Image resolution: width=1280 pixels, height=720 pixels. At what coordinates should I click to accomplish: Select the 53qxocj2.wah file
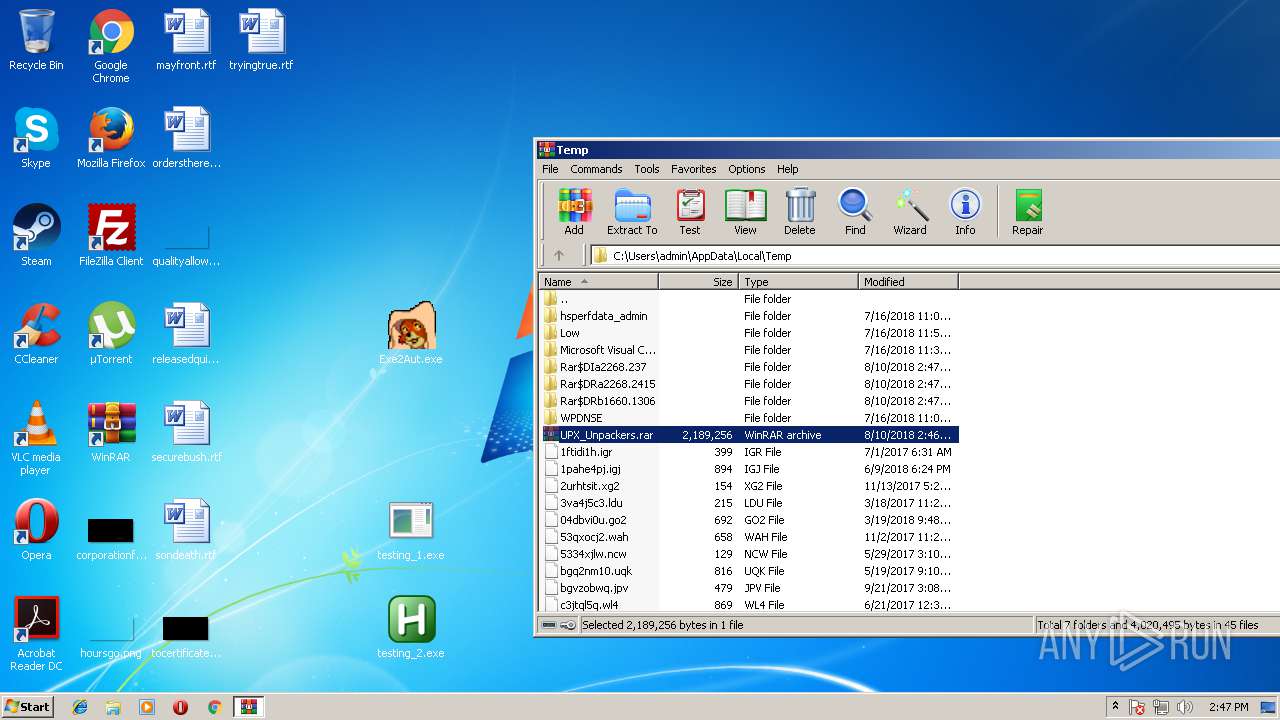pyautogui.click(x=750, y=537)
